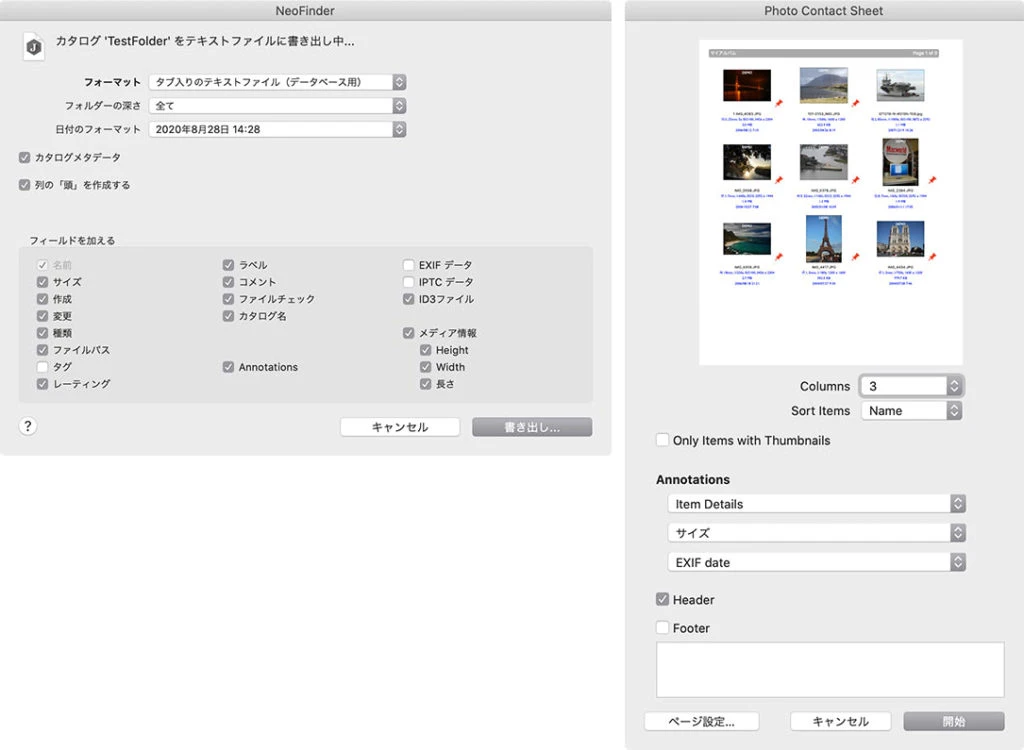
Task: Open the Columns combo box
Action: [912, 386]
